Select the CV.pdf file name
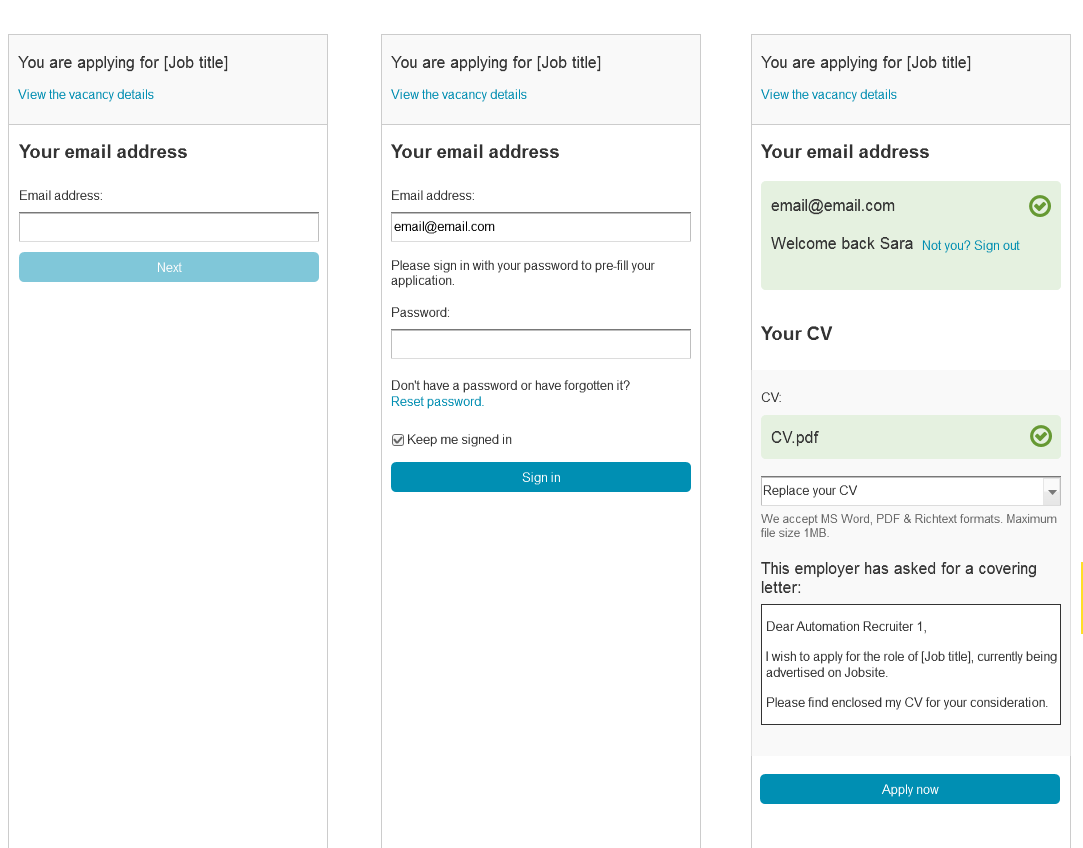The height and width of the screenshot is (848, 1083). (794, 437)
